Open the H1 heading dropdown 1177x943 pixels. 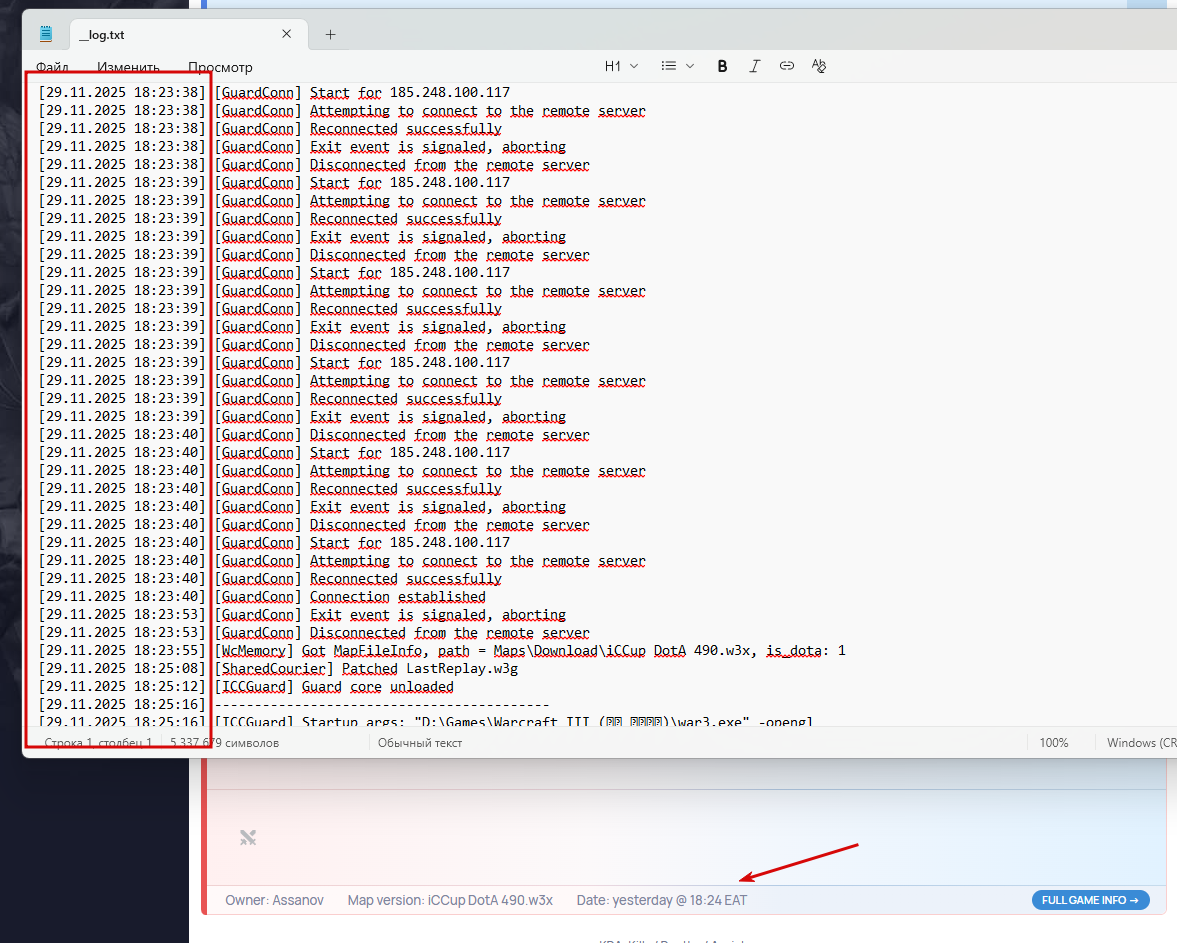622,66
